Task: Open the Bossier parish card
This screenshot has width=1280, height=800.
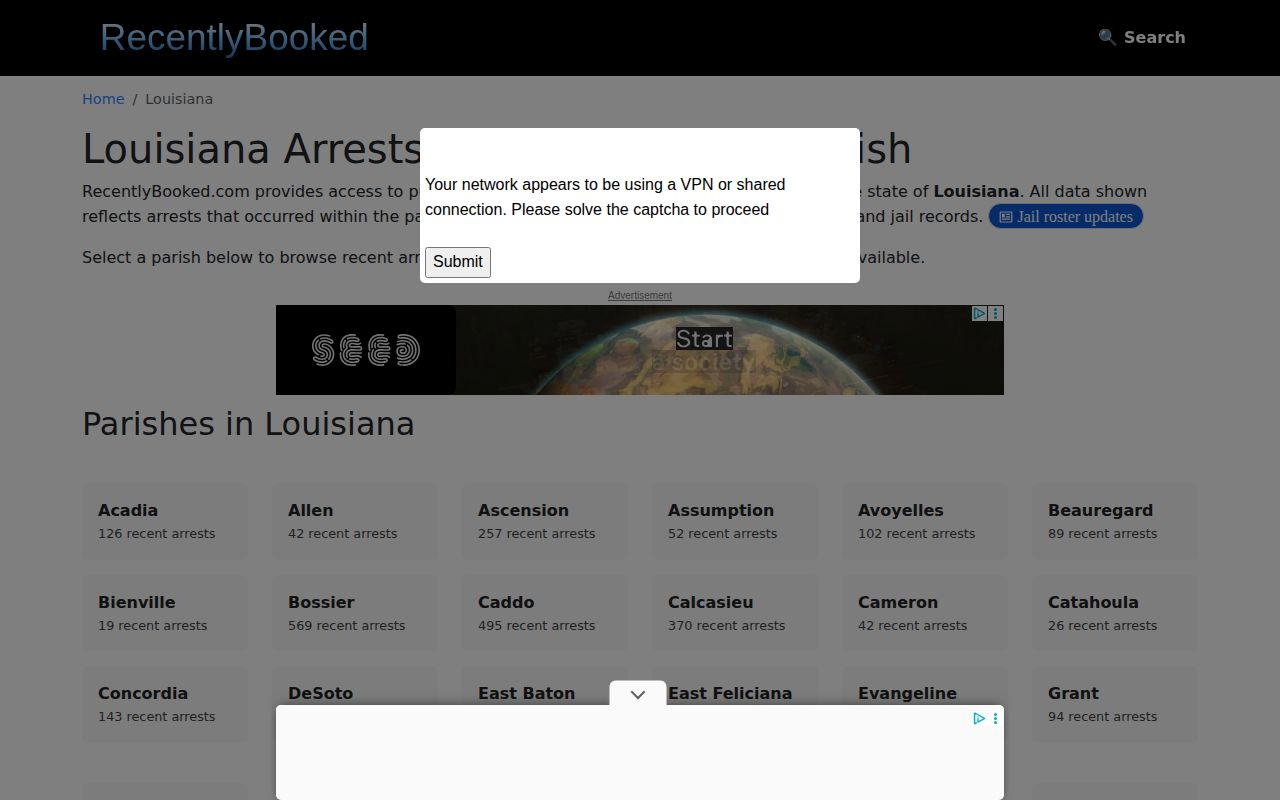Action: [x=355, y=613]
